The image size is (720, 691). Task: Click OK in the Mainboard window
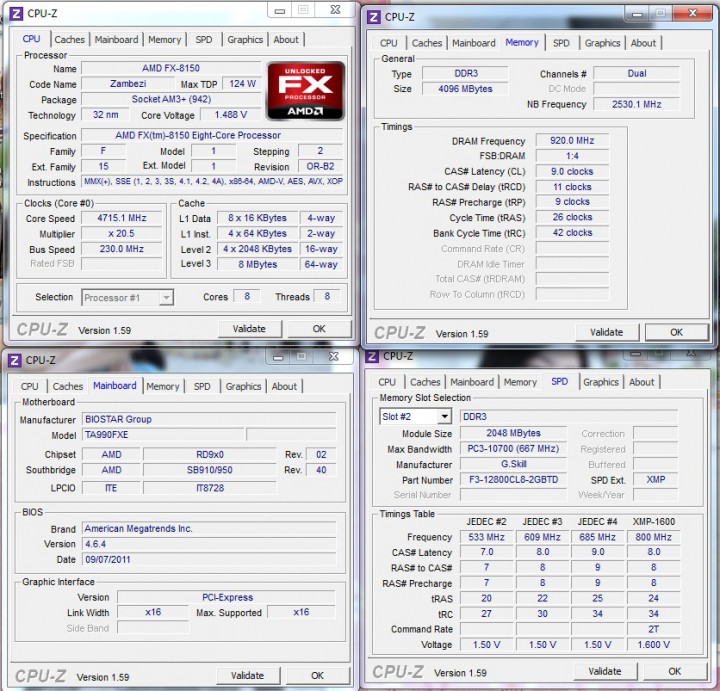[317, 675]
